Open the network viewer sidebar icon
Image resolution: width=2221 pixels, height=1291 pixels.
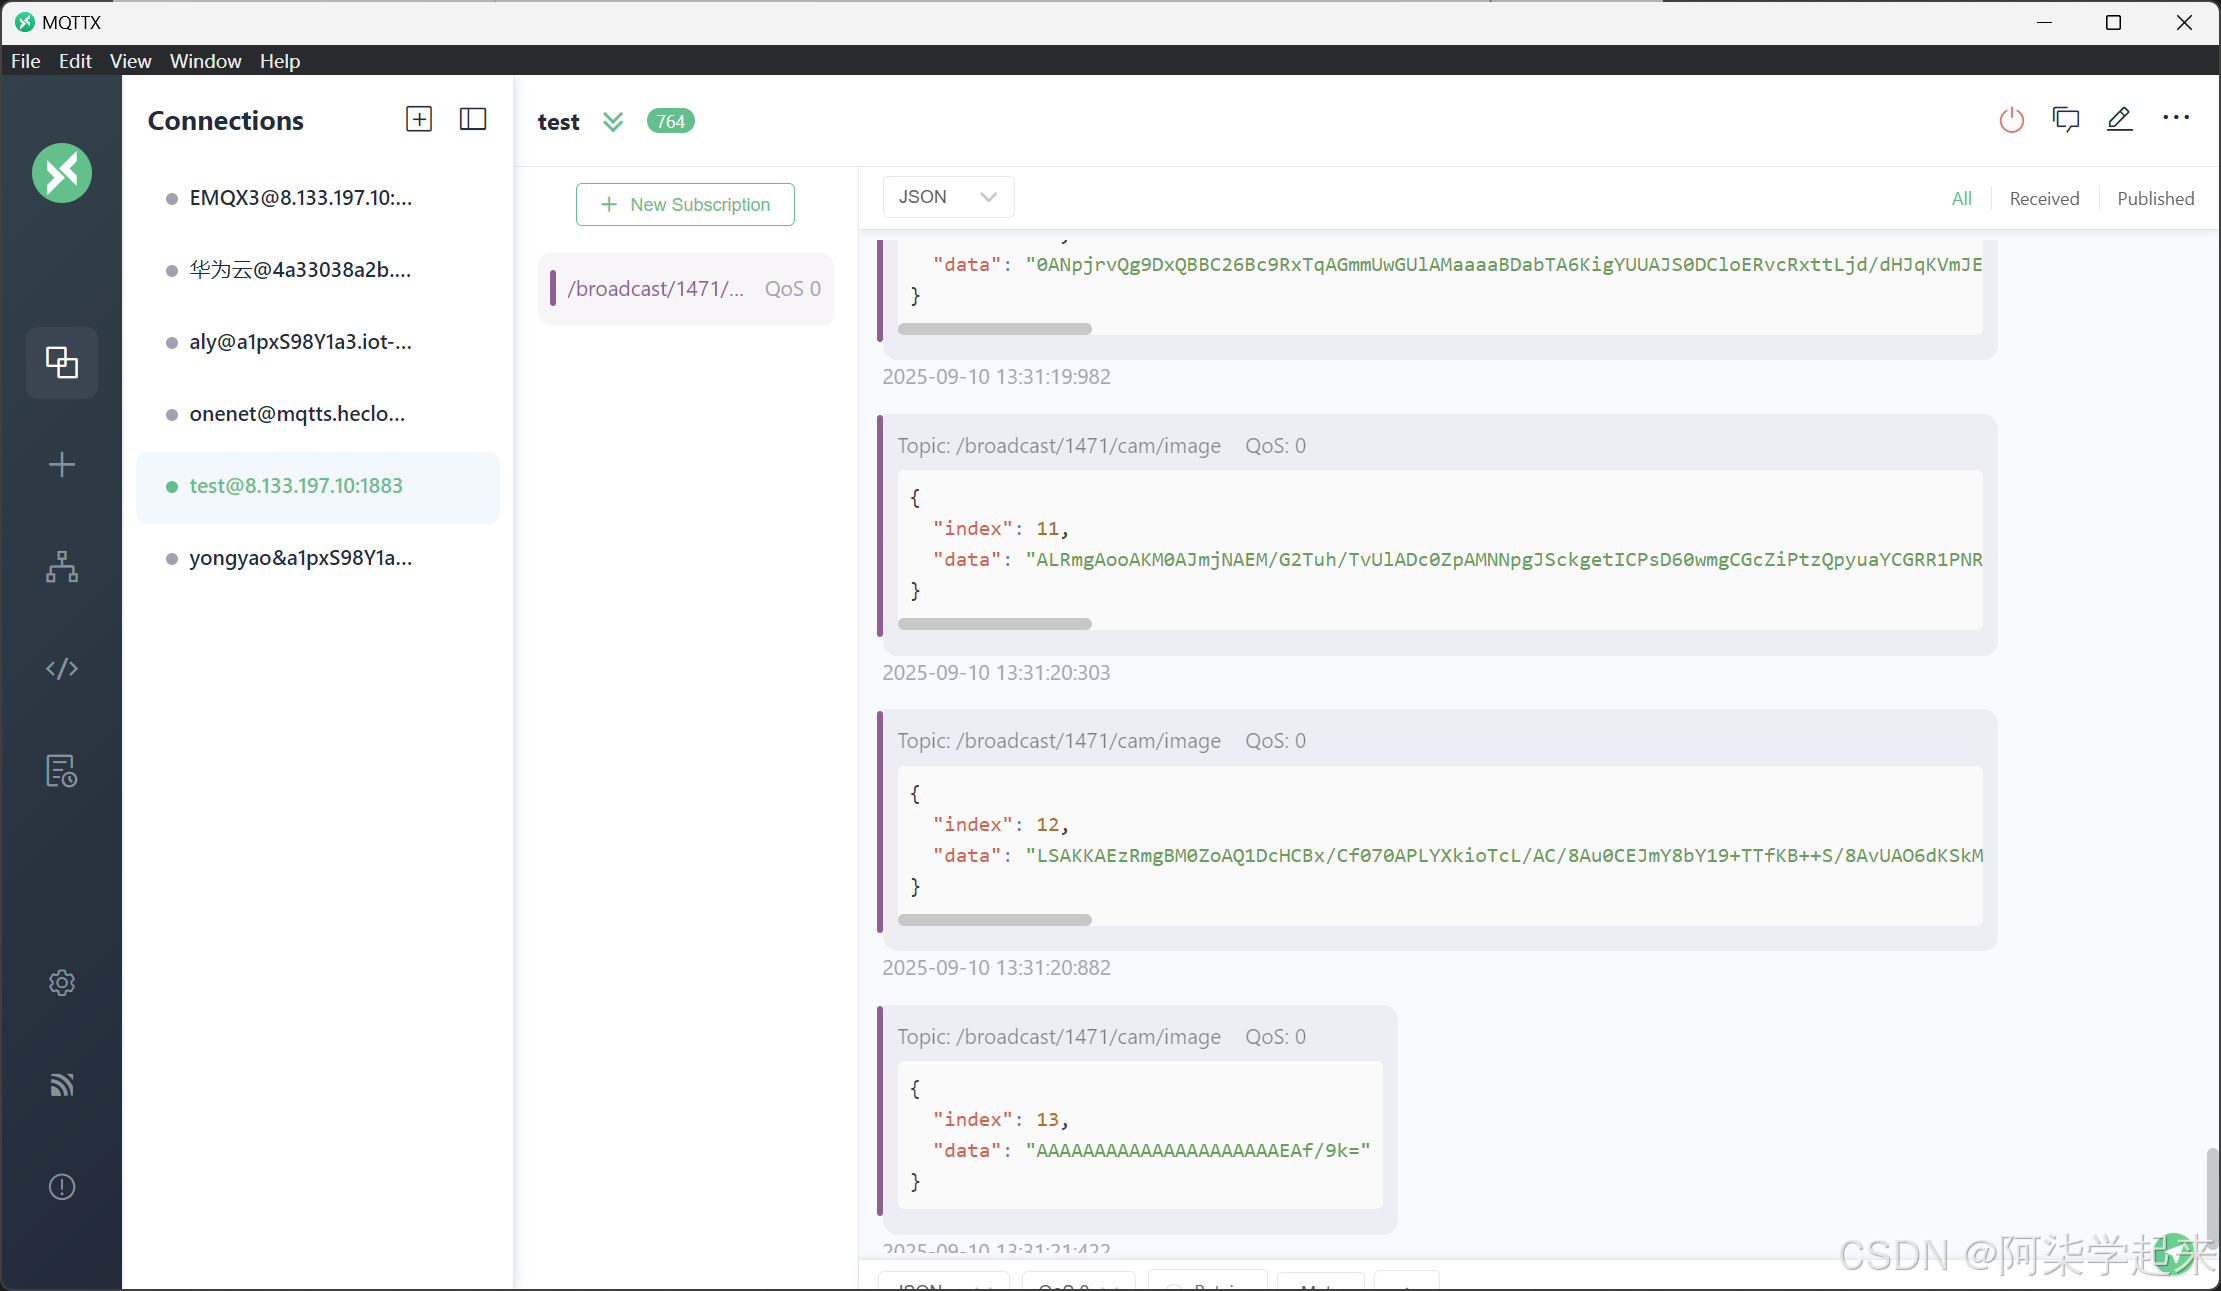(x=62, y=567)
